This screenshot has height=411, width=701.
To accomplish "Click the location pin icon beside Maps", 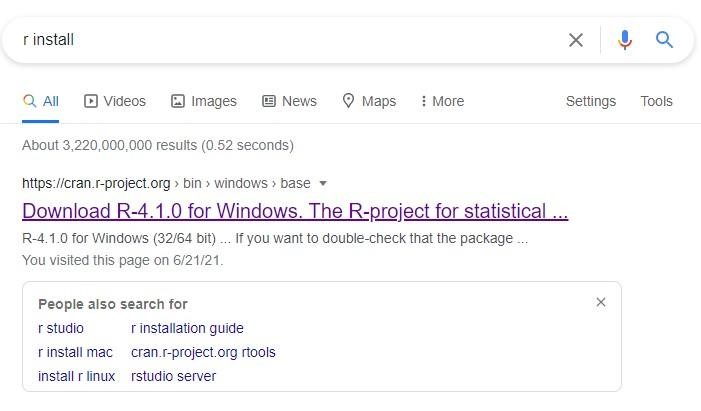I will coord(348,101).
